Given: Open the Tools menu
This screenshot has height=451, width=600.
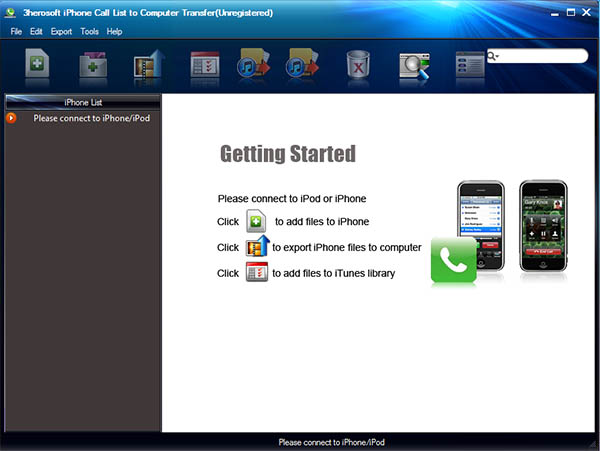Looking at the screenshot, I should click(x=89, y=32).
